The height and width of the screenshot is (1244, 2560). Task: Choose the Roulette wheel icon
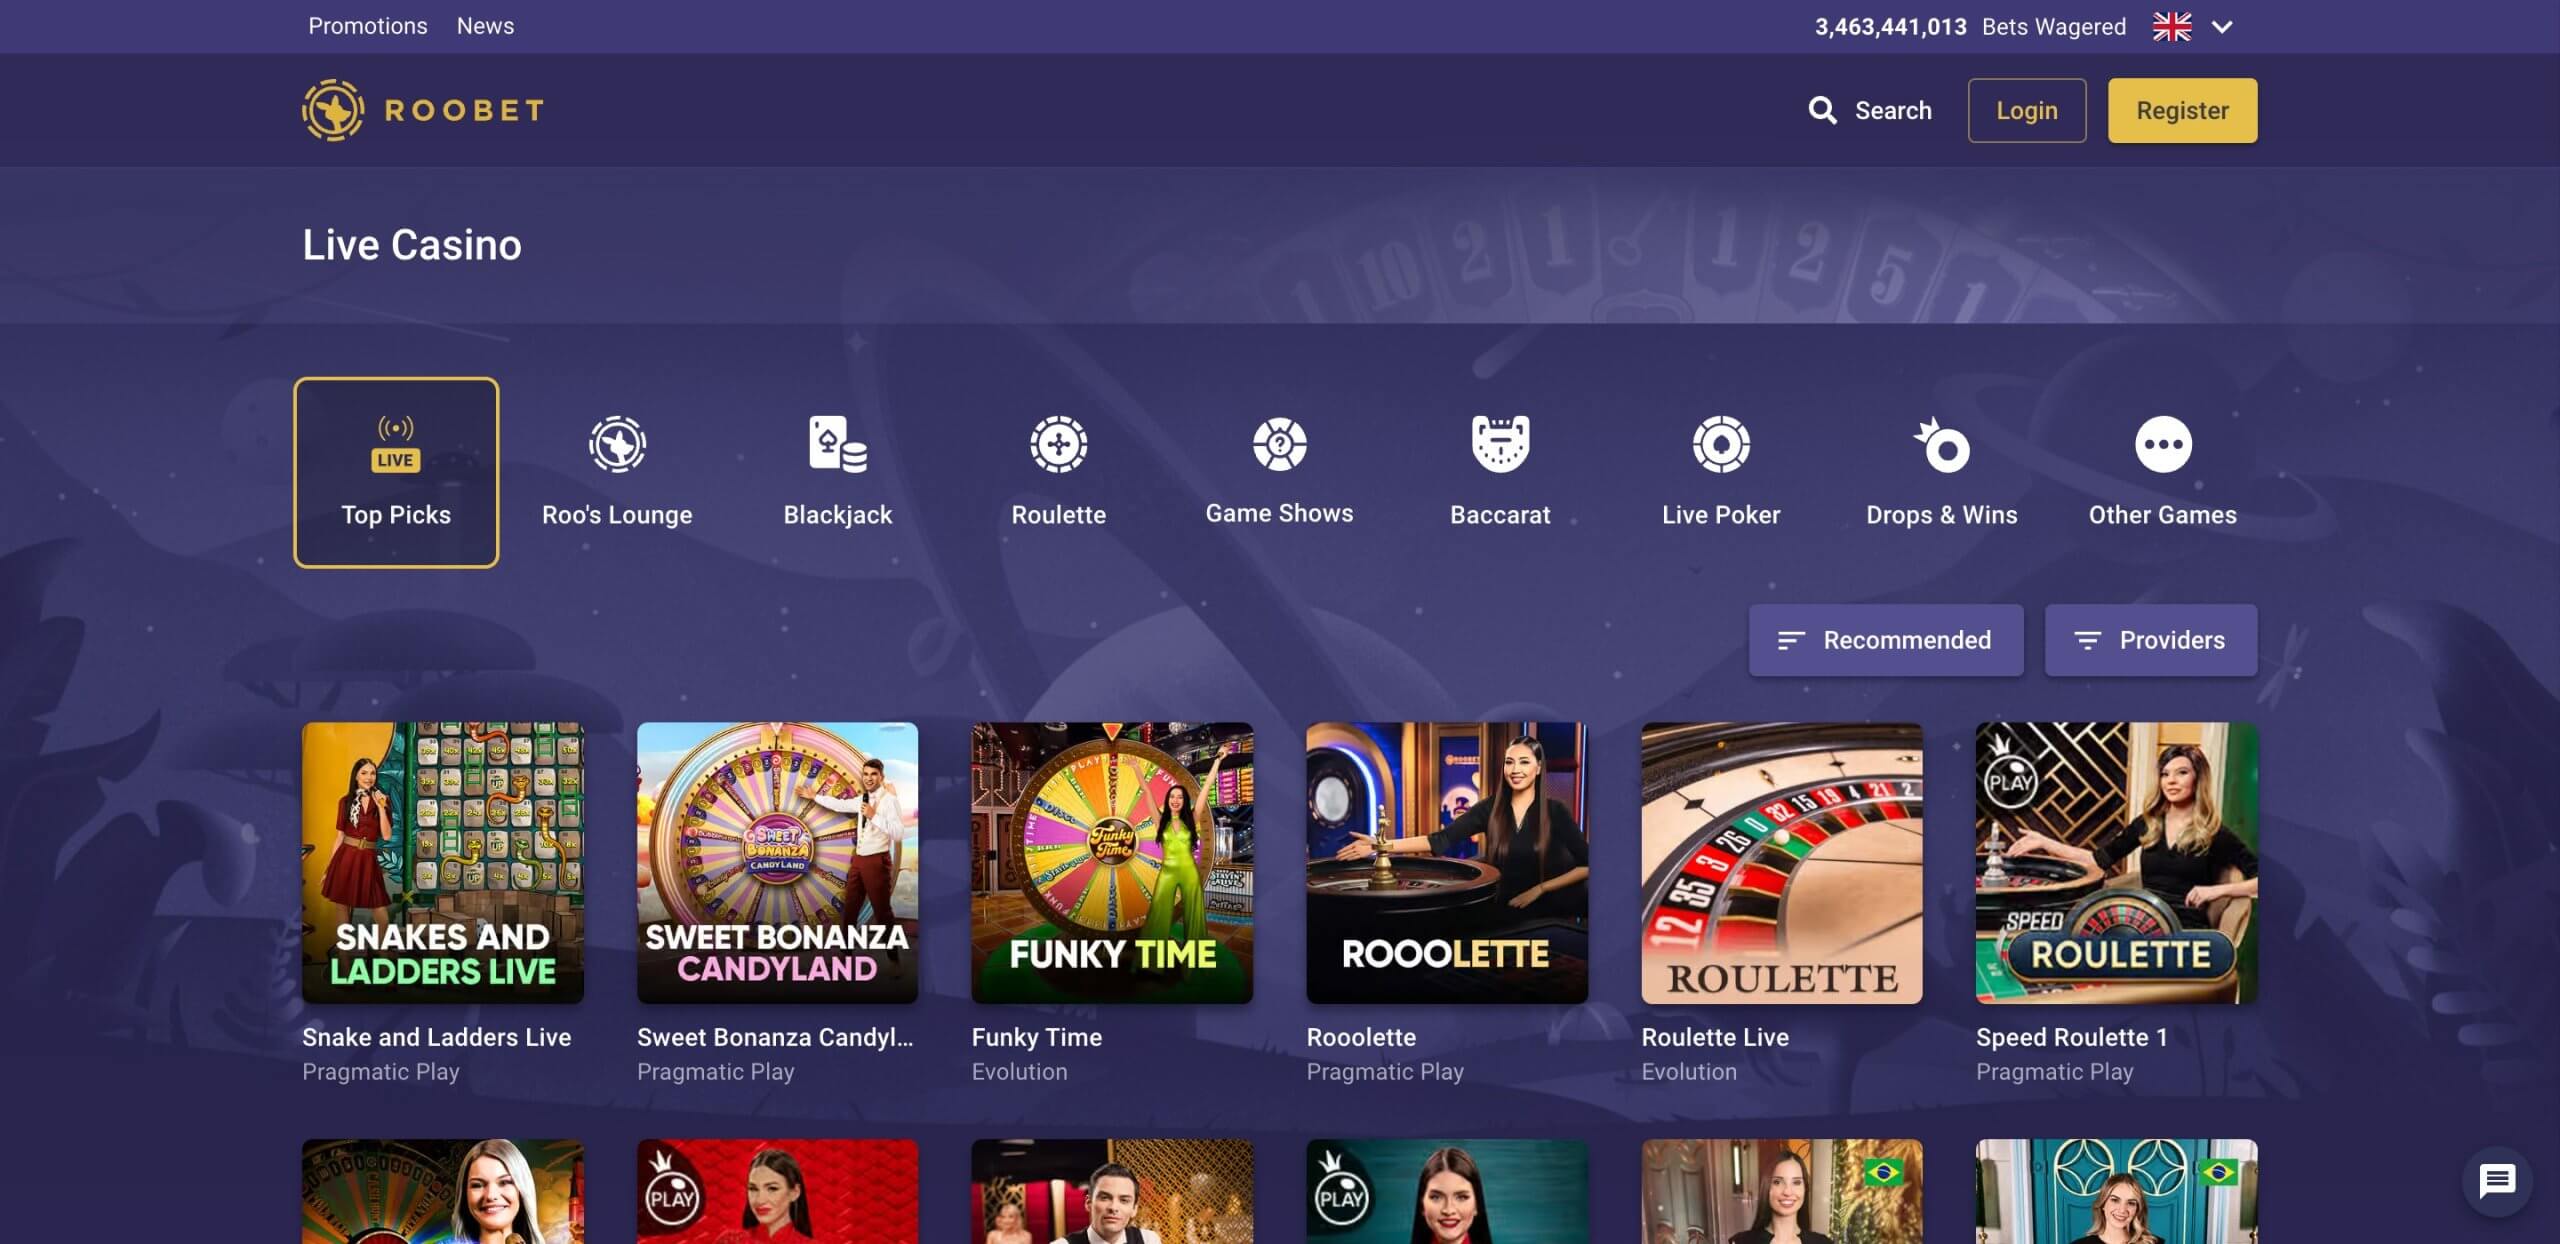click(1058, 444)
